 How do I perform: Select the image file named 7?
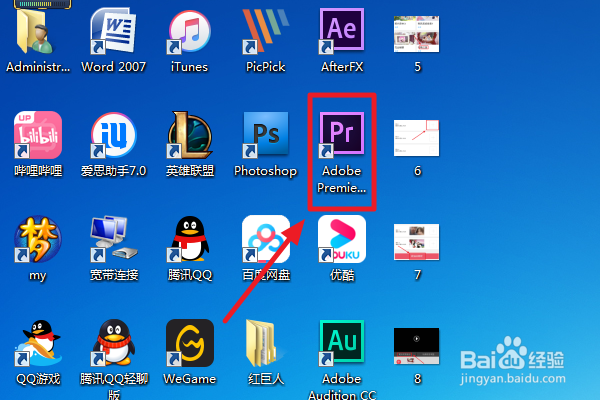[x=417, y=242]
